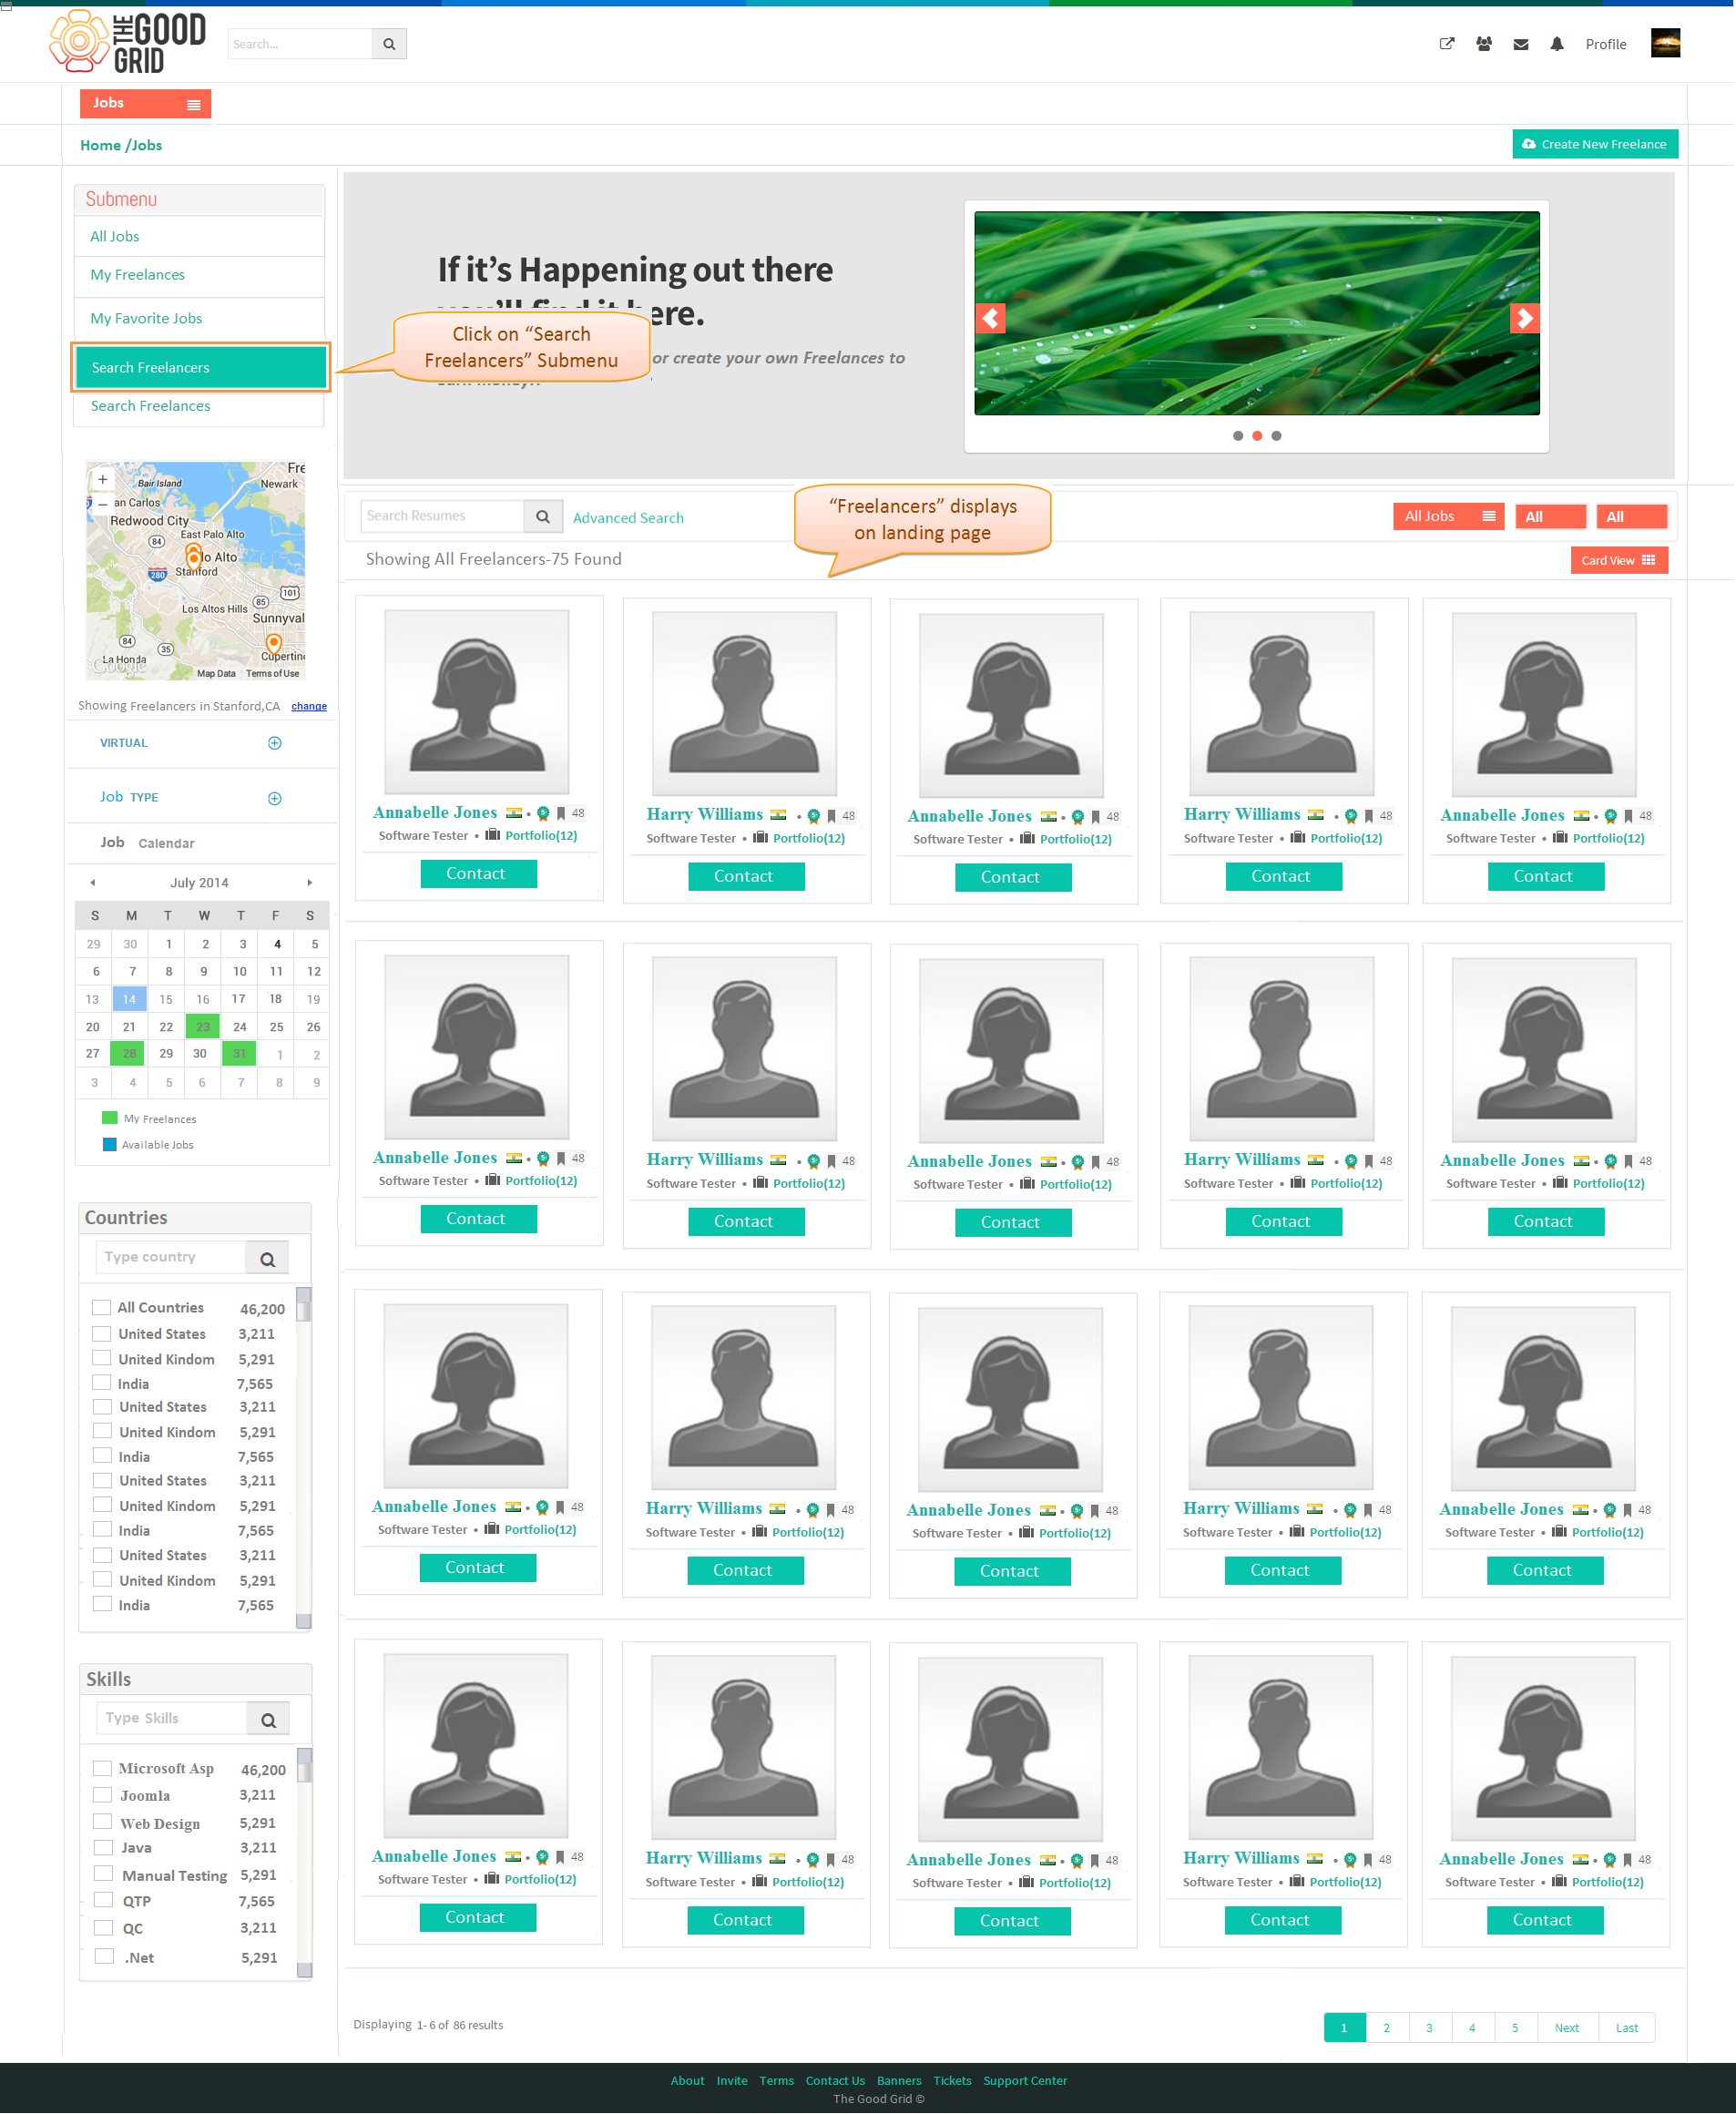Zoom in on the map with plus

(102, 480)
